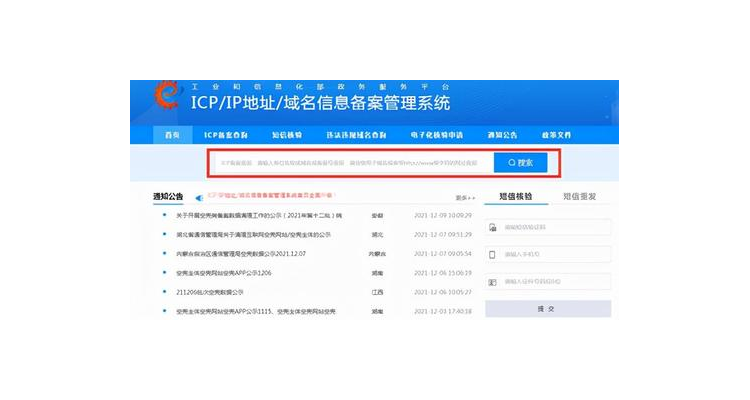Open the 211206批次空壳数据公示 notice

click(210, 292)
